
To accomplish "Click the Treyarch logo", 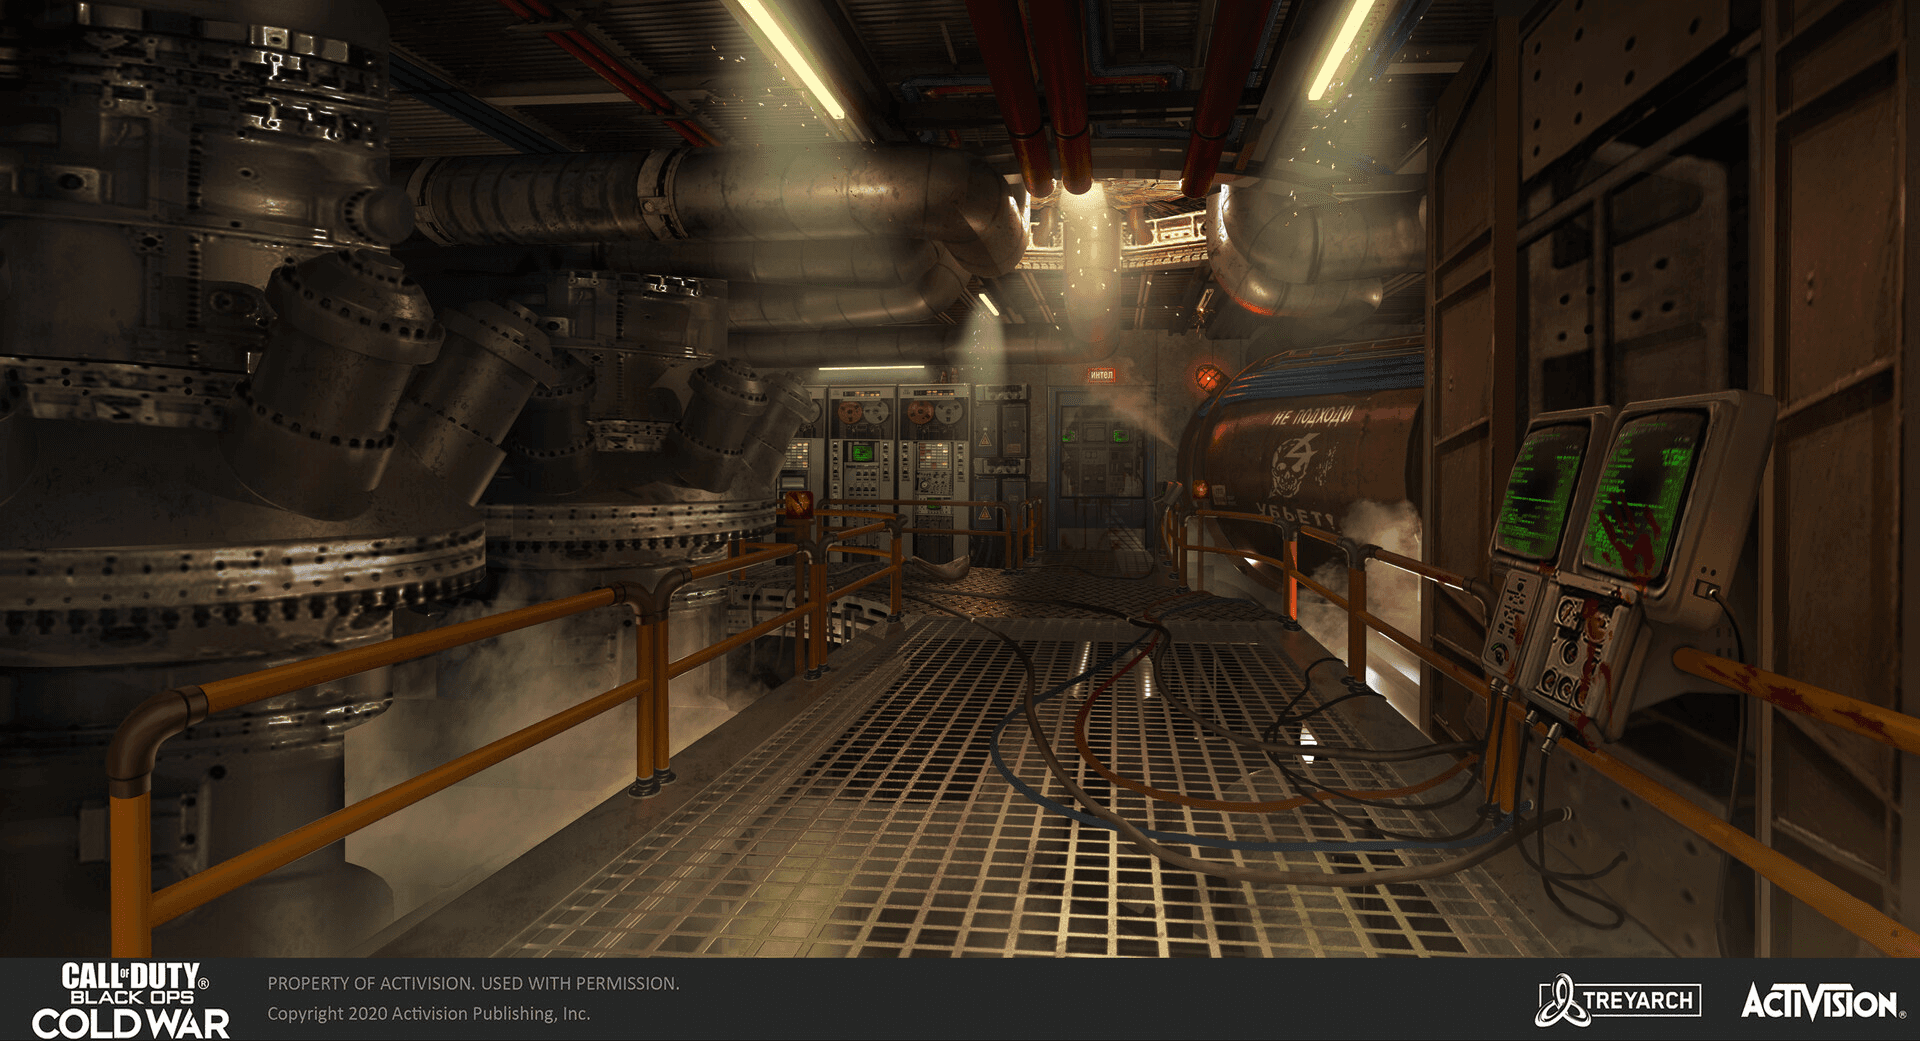I will (1618, 1000).
